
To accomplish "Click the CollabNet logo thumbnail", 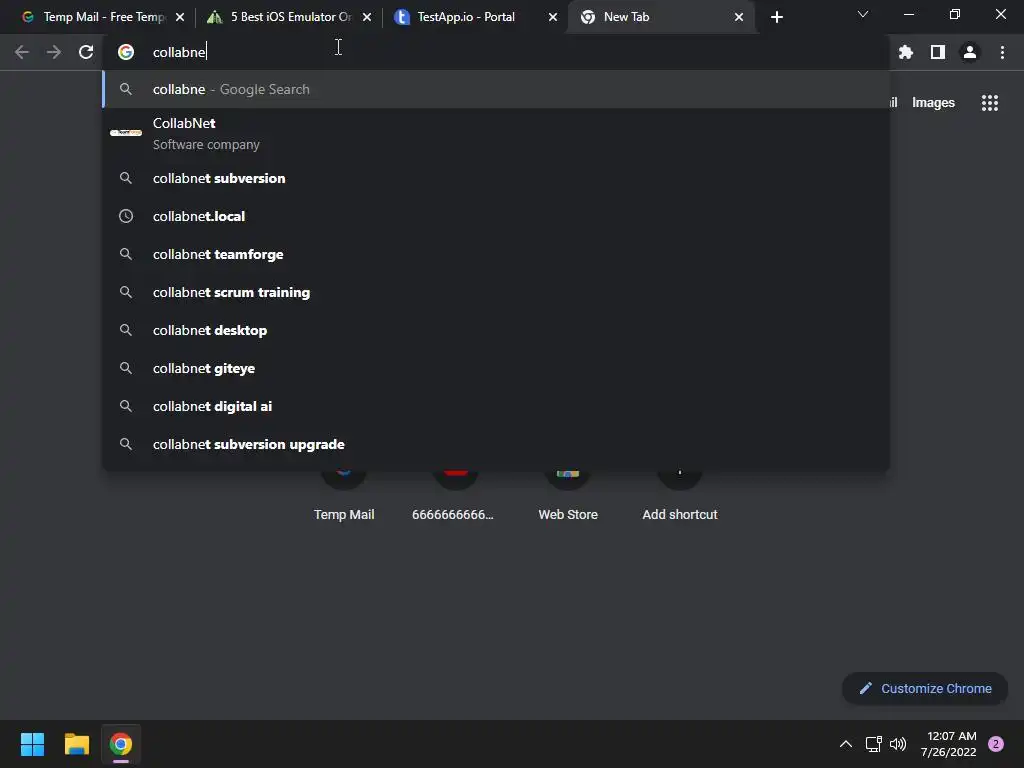I will (x=126, y=133).
